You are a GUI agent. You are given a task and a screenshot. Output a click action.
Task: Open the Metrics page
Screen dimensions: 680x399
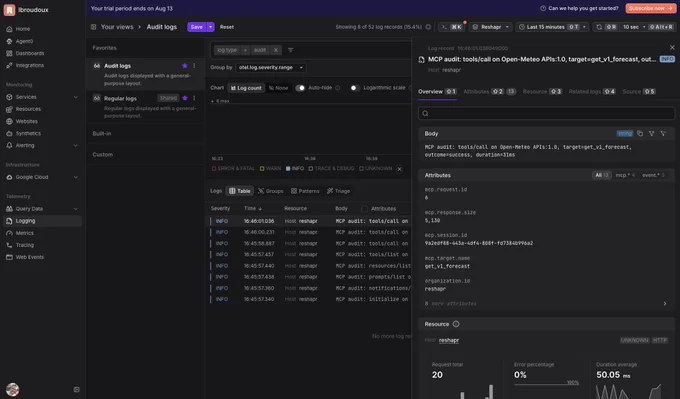click(x=25, y=233)
